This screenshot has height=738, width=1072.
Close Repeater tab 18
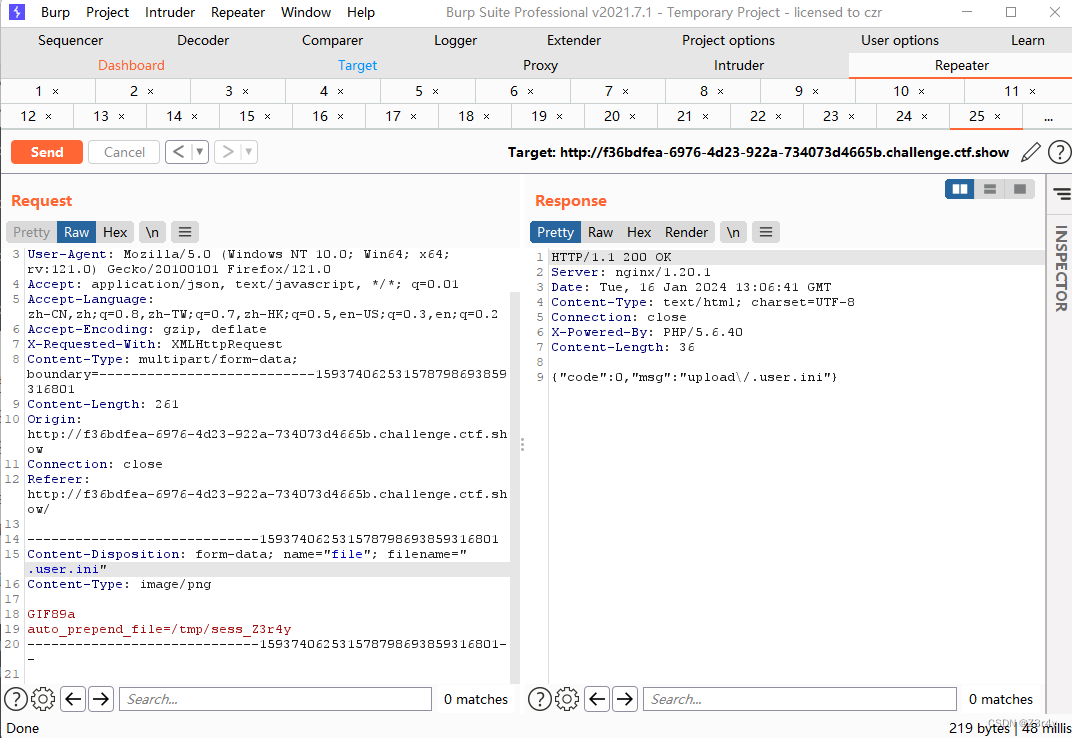(487, 117)
